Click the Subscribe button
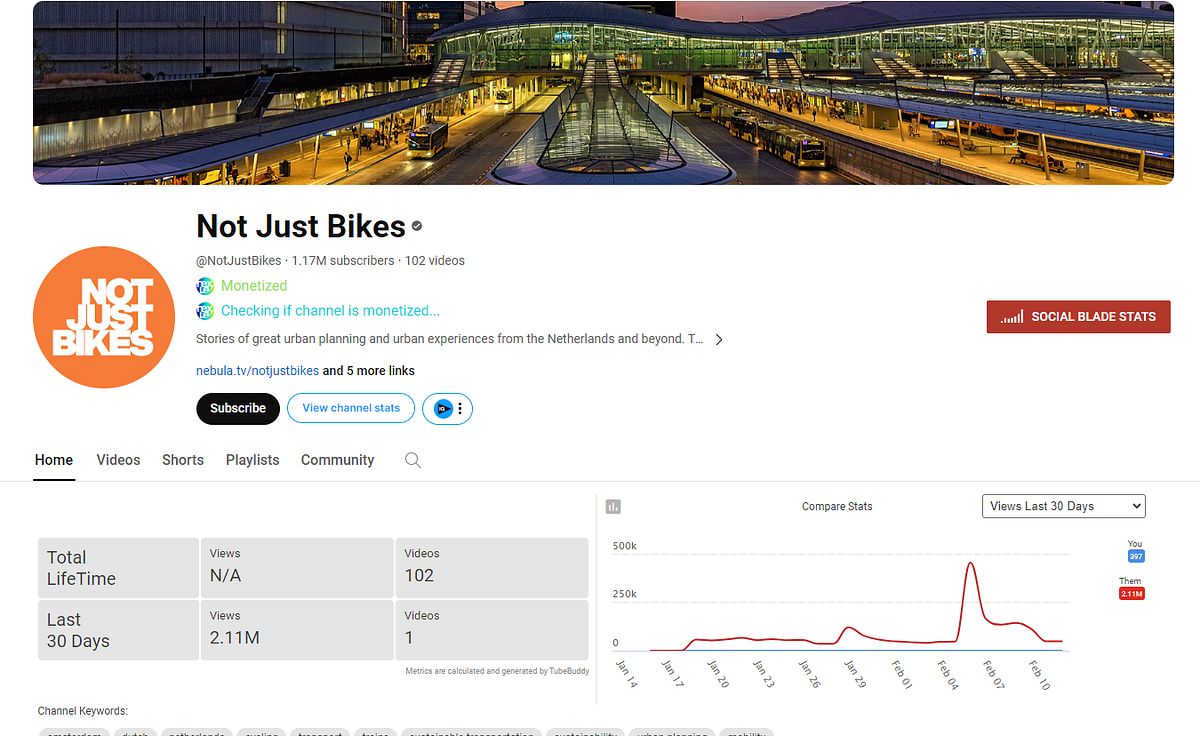 tap(237, 408)
